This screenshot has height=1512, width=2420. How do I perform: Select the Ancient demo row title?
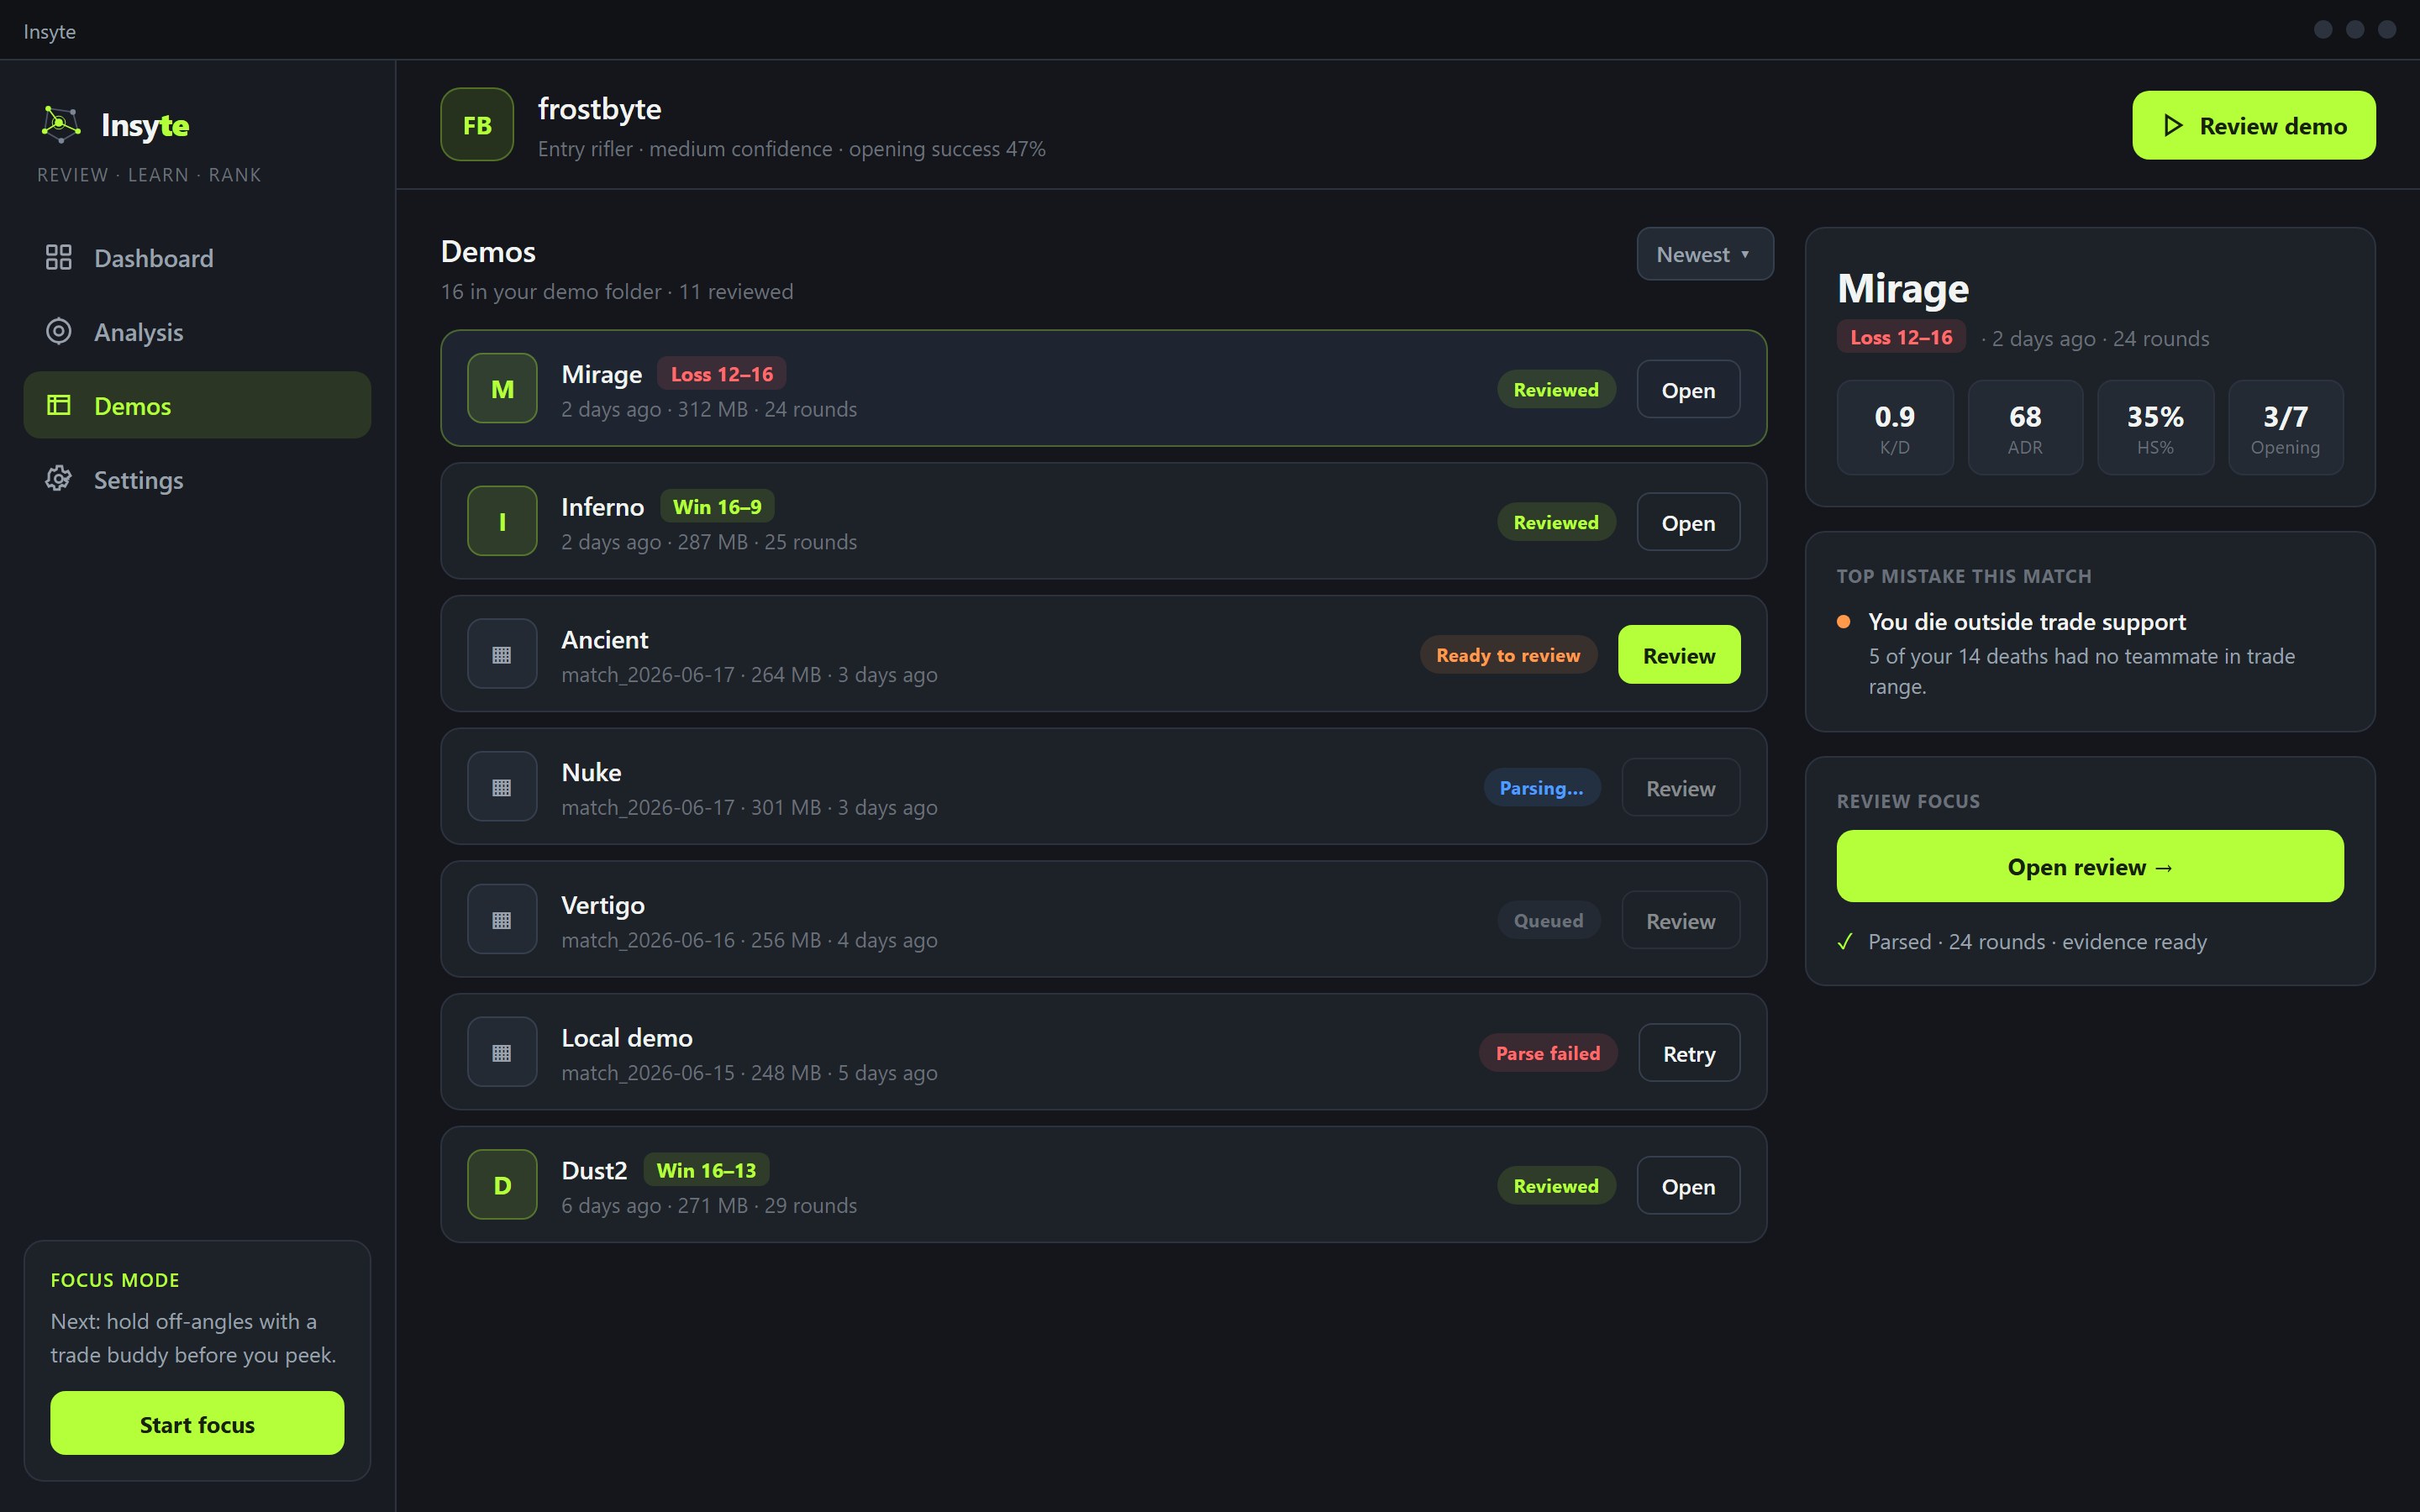(x=604, y=640)
